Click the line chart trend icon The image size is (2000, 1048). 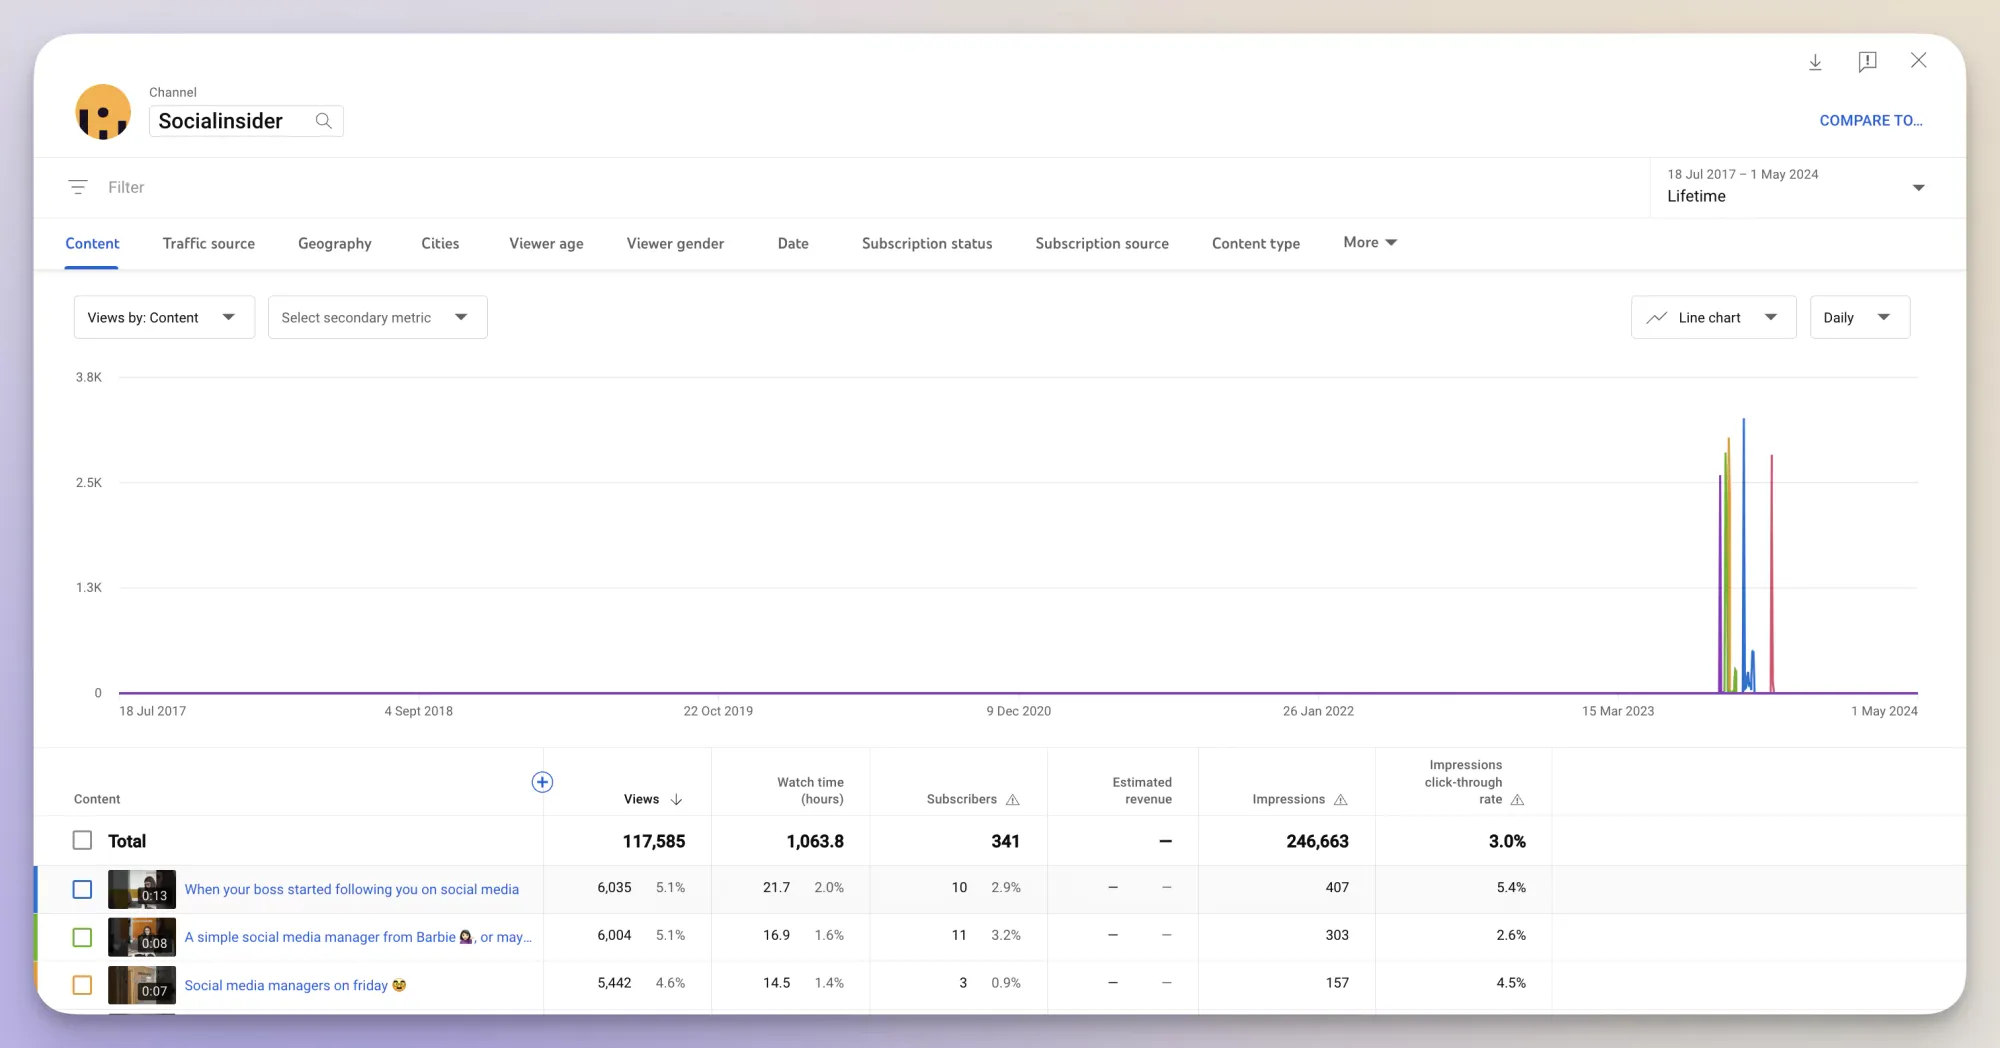(x=1657, y=318)
